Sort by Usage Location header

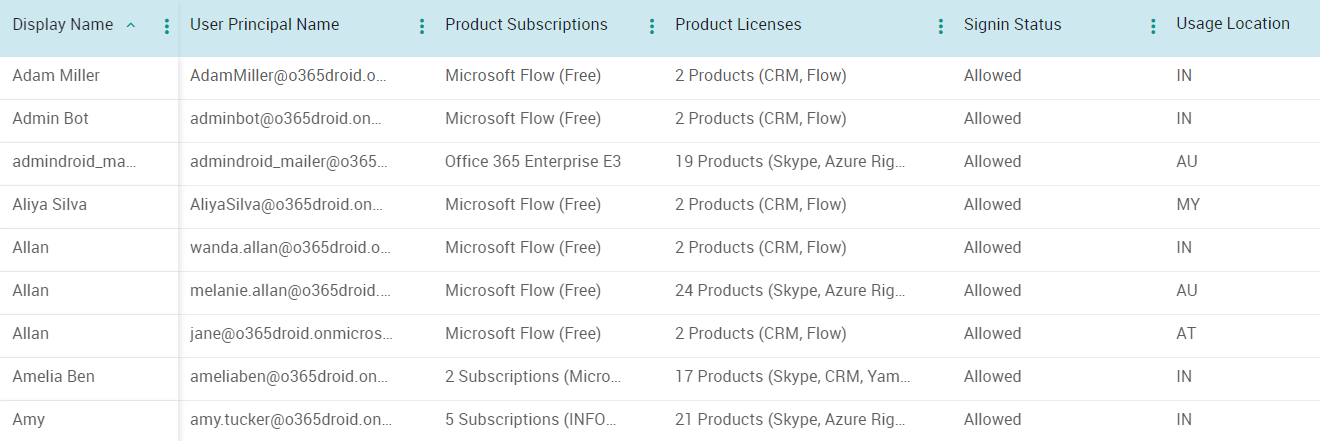point(1232,24)
